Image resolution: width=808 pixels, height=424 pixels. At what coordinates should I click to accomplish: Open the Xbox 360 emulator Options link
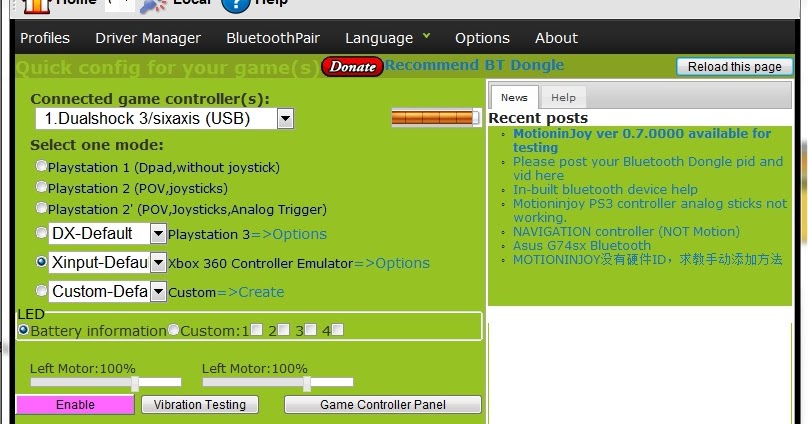coord(391,263)
